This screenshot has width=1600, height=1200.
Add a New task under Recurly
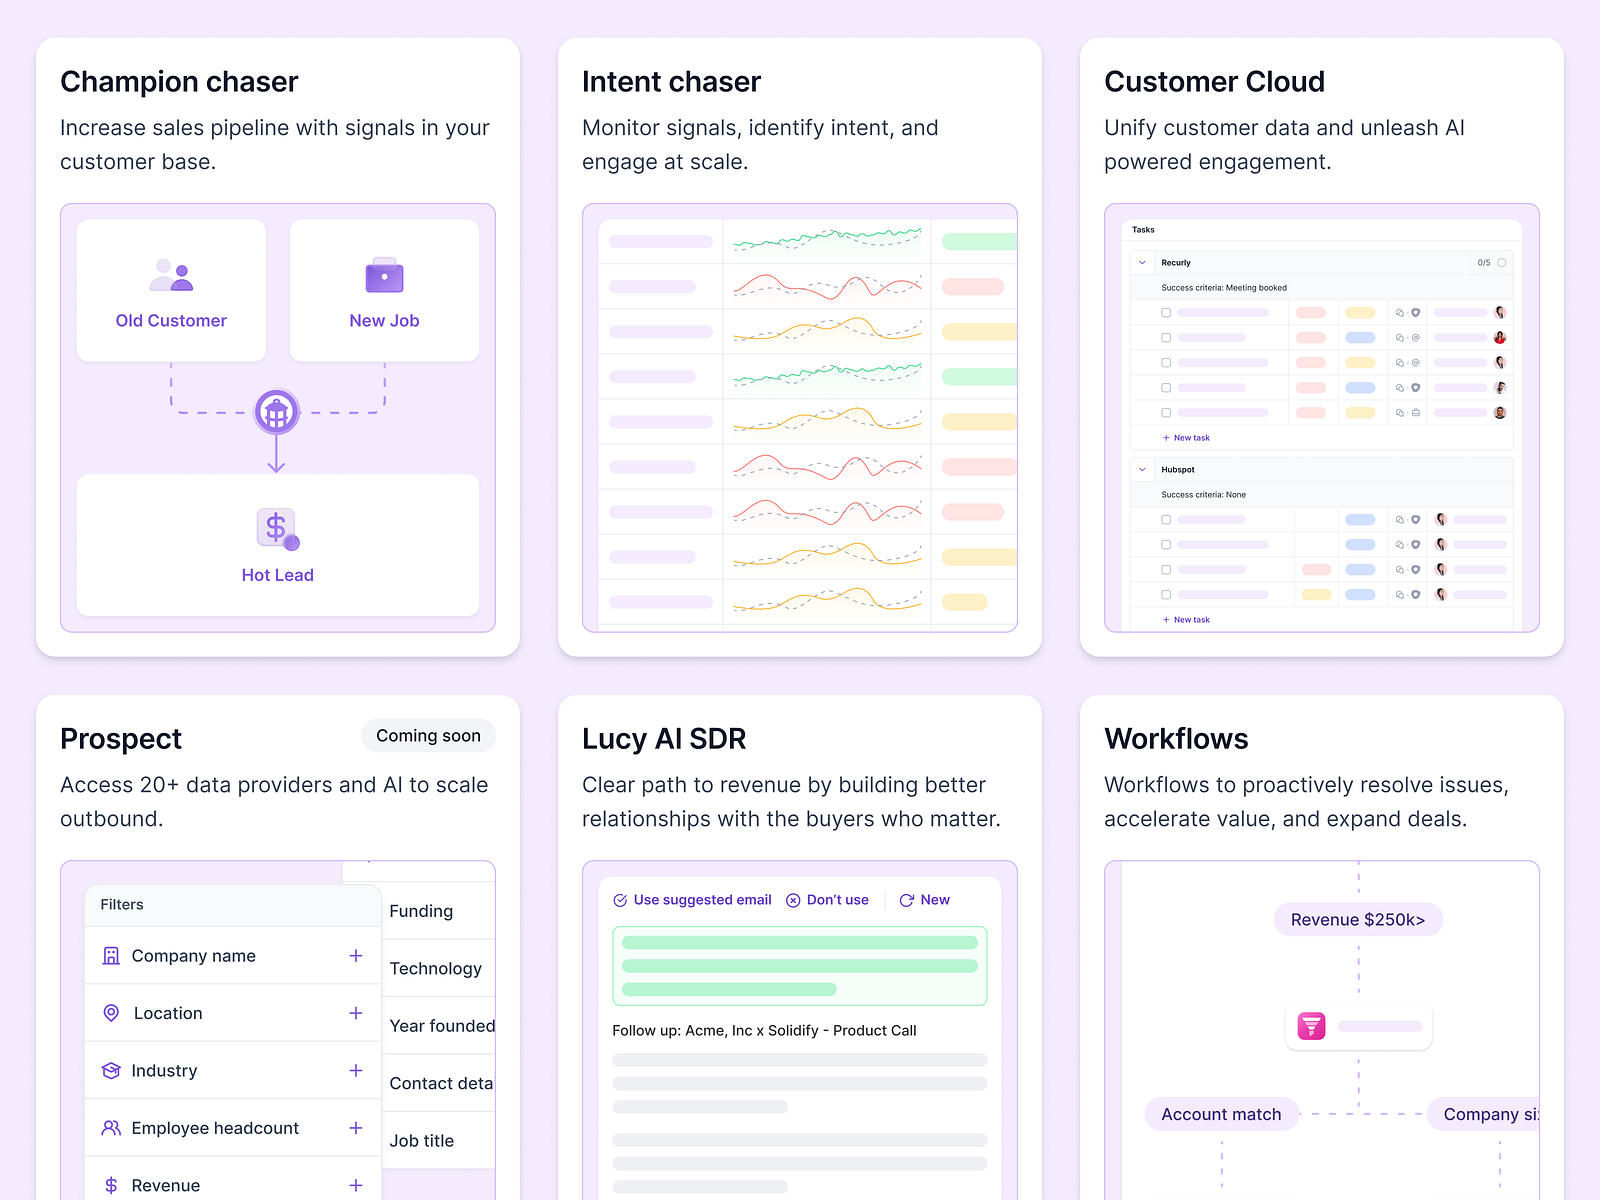click(1186, 438)
